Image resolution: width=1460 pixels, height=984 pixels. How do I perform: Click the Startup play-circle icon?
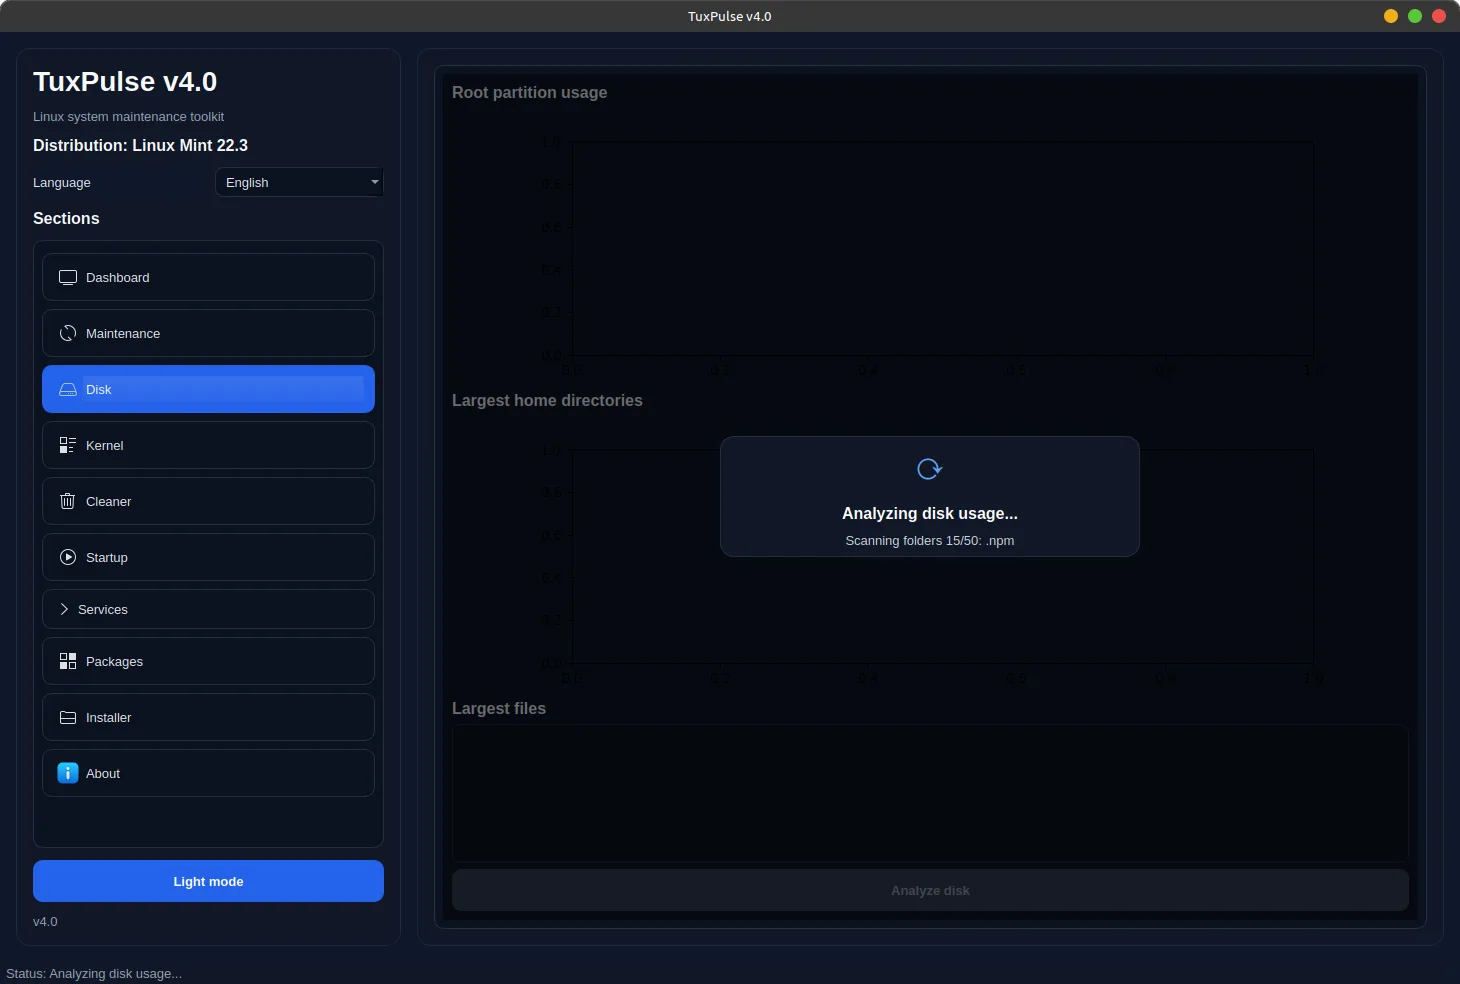click(68, 558)
